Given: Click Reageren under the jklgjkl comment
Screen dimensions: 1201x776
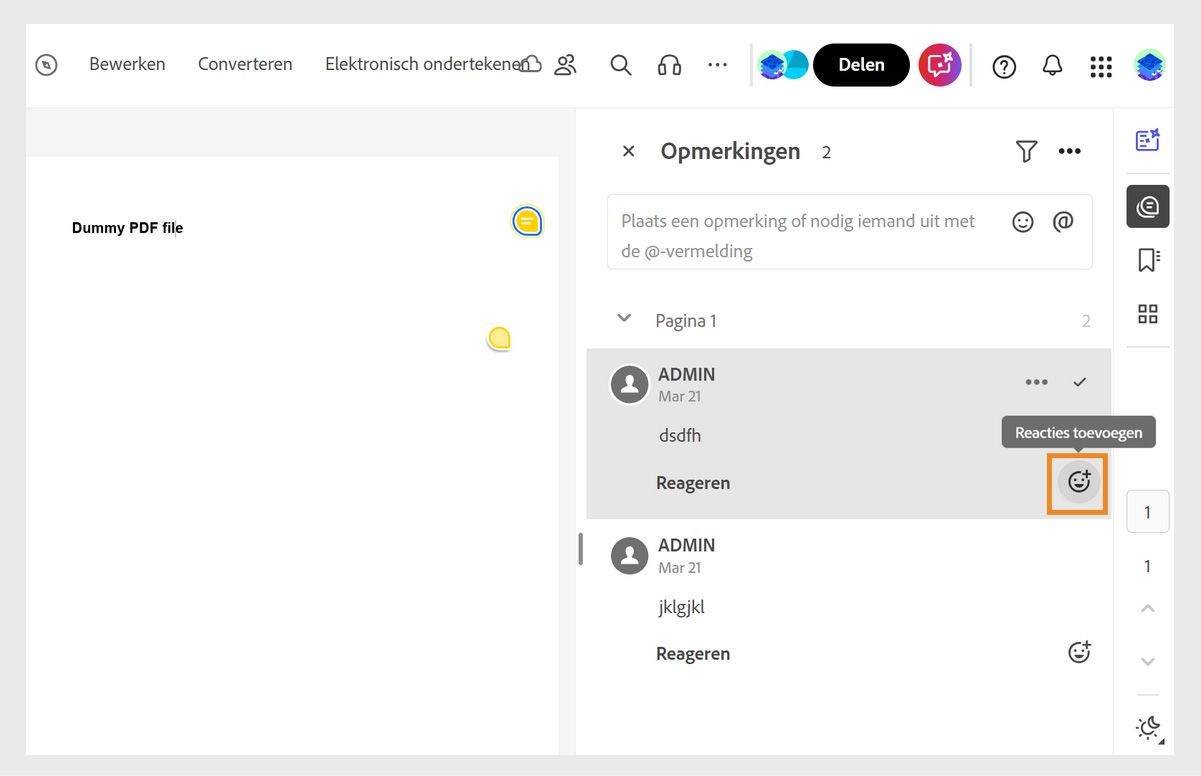Looking at the screenshot, I should (693, 653).
